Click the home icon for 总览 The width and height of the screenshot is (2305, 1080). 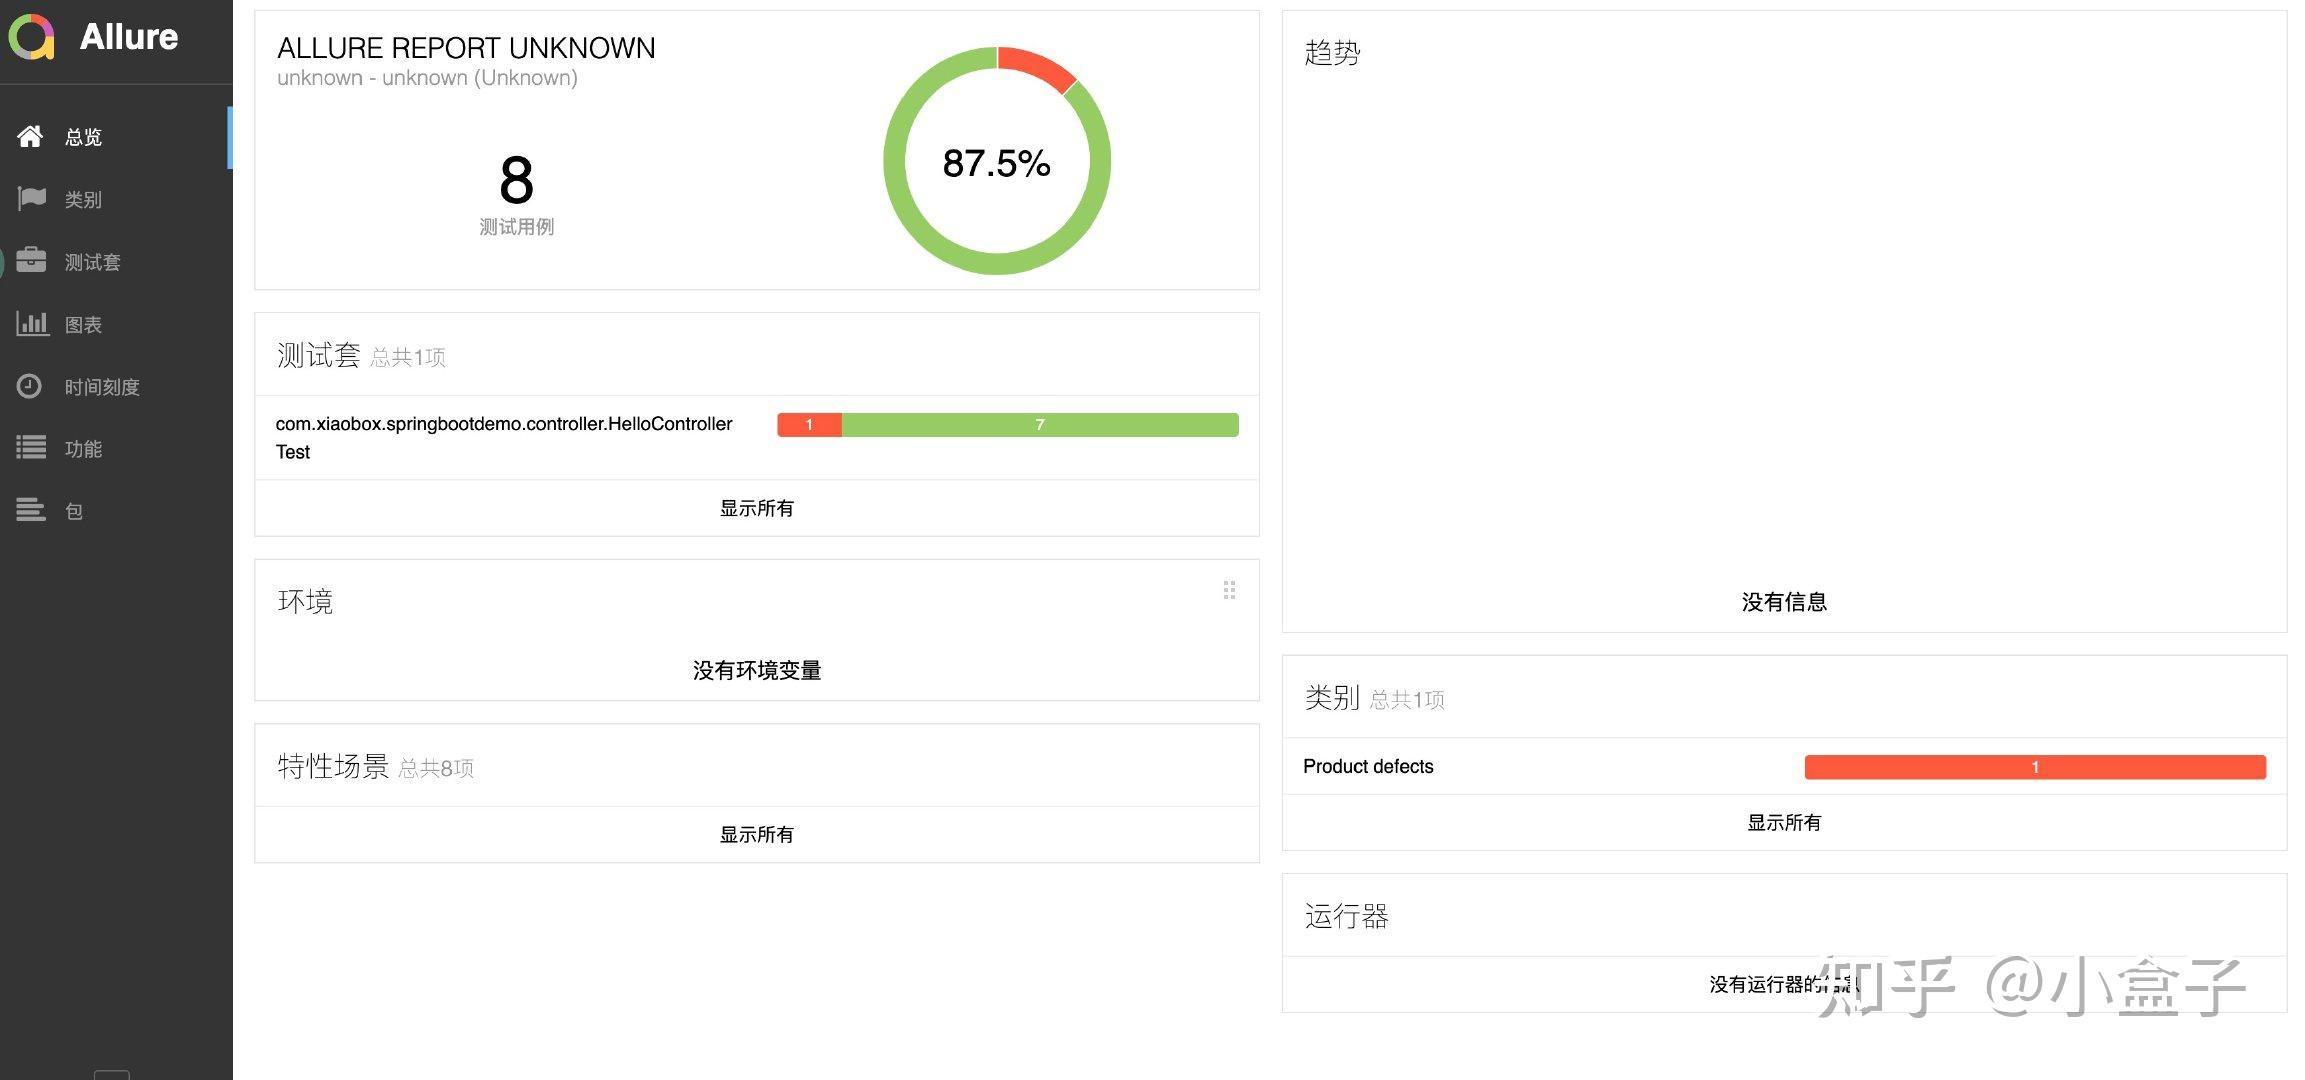coord(30,136)
